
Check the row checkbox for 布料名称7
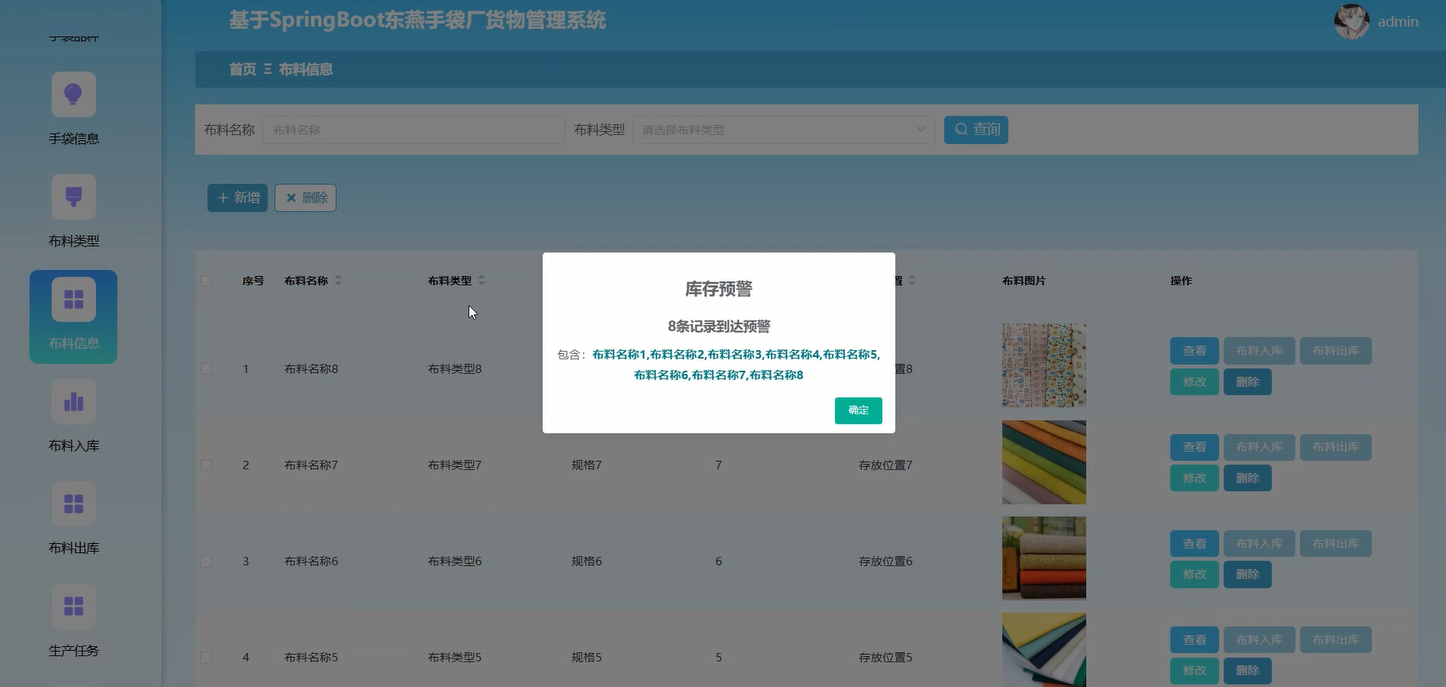pos(206,464)
